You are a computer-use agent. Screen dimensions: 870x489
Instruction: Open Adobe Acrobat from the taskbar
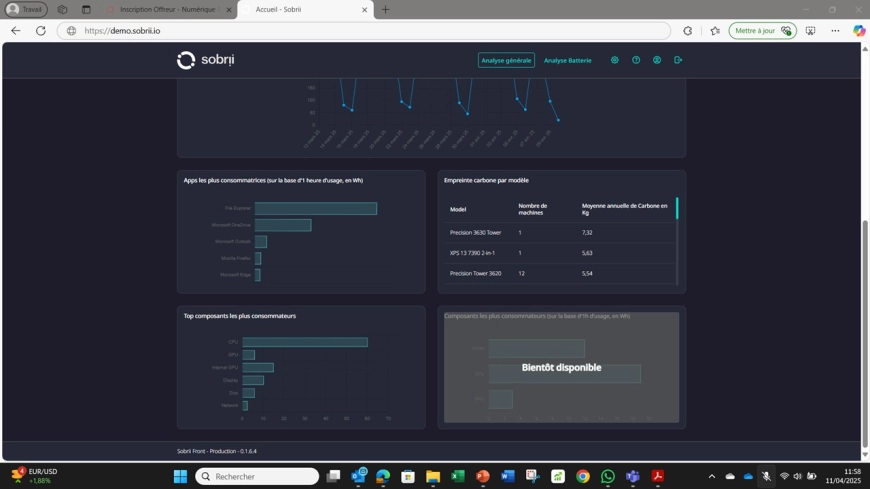click(x=657, y=476)
